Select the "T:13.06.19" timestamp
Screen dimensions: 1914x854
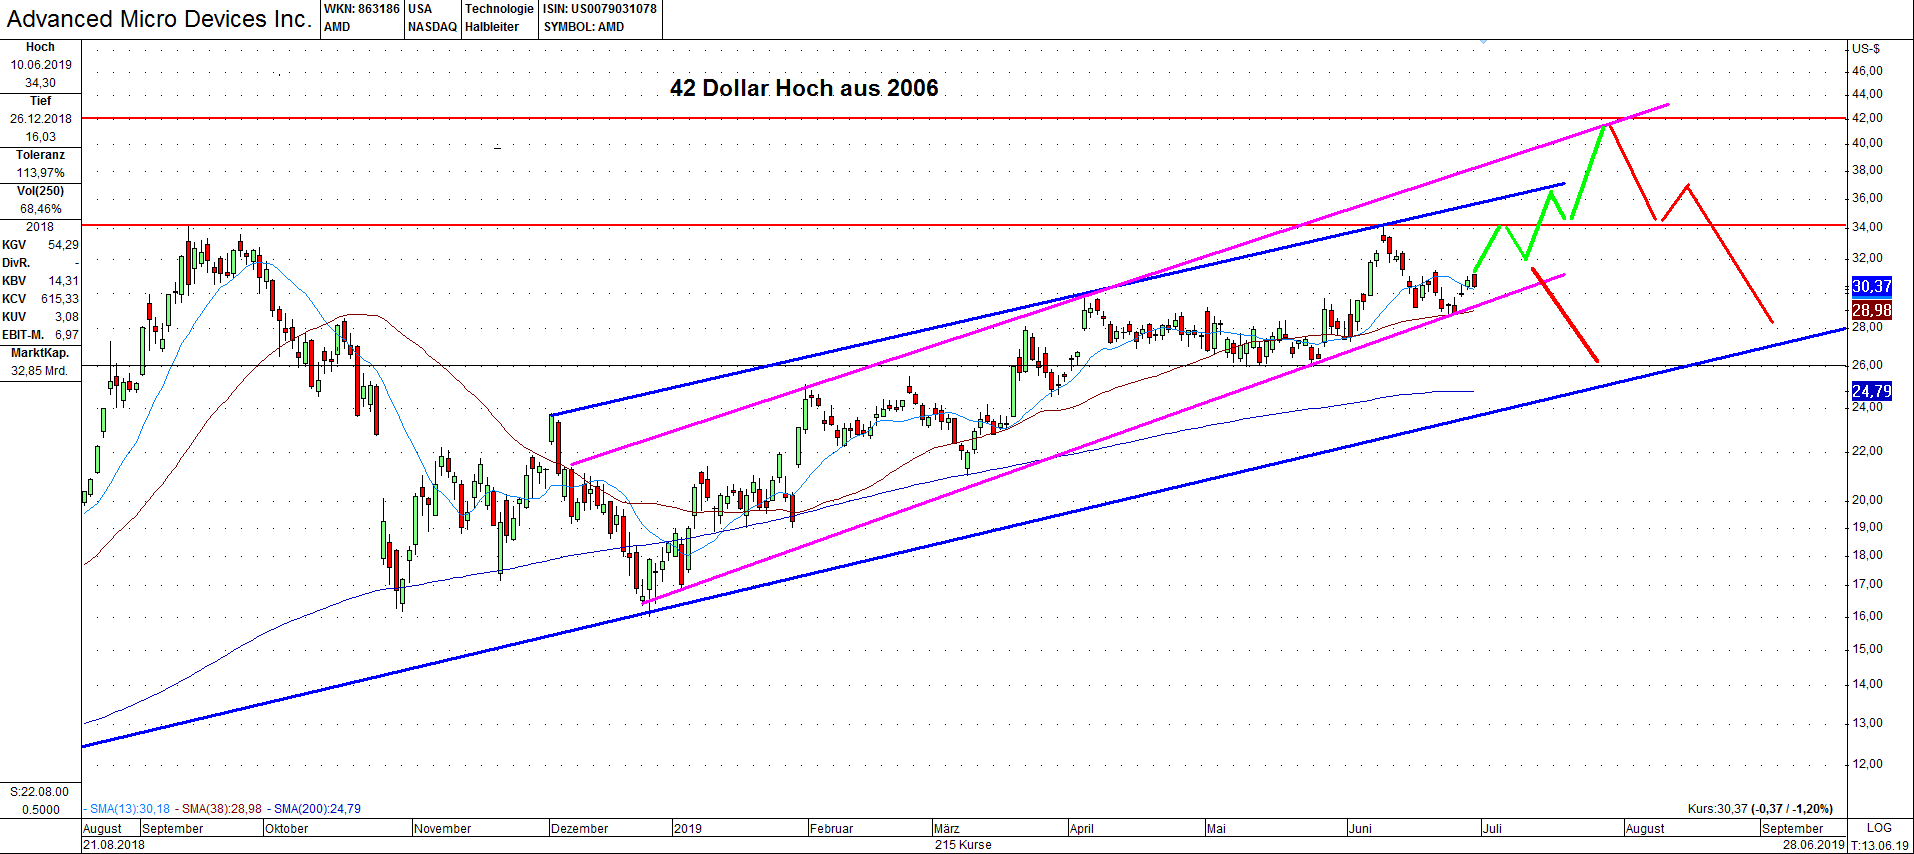[x=1880, y=846]
